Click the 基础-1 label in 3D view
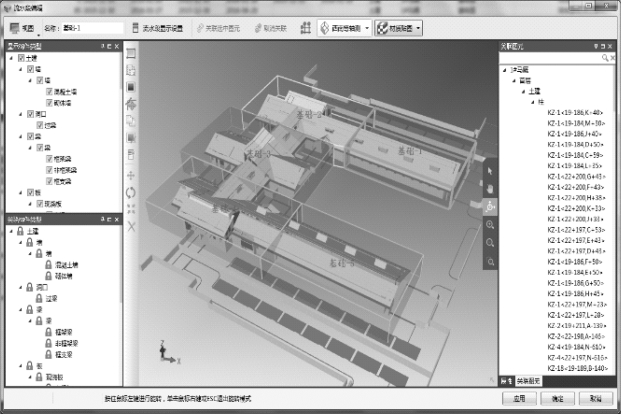621x414 pixels. point(410,151)
